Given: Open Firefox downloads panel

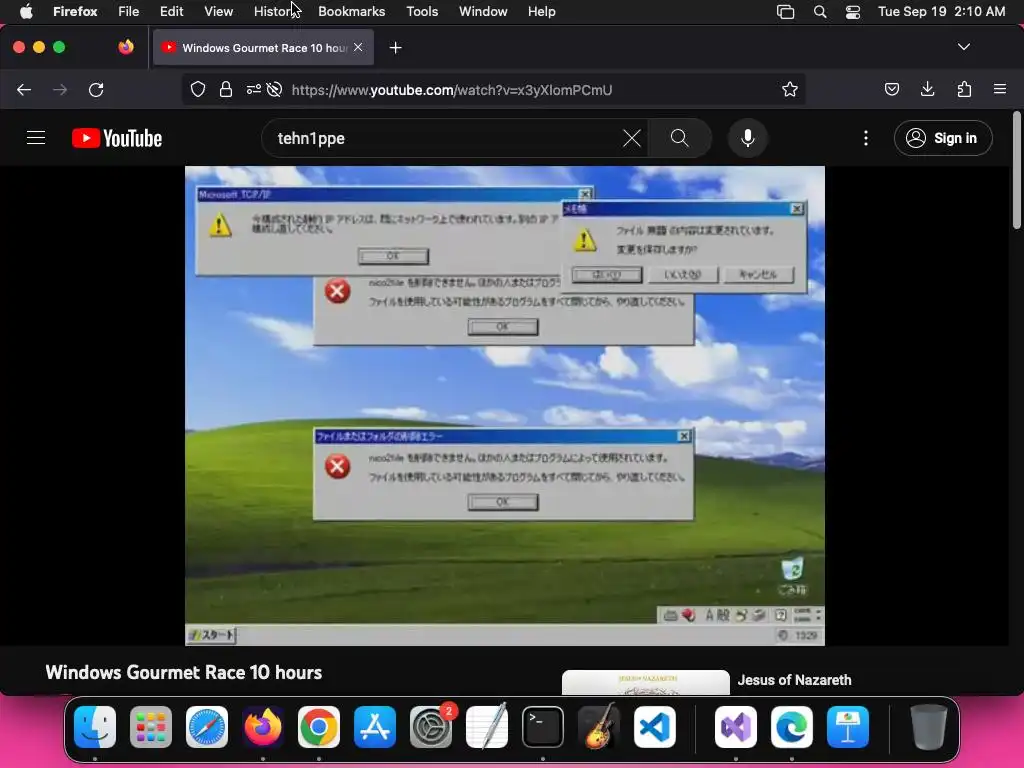Looking at the screenshot, I should [x=927, y=89].
